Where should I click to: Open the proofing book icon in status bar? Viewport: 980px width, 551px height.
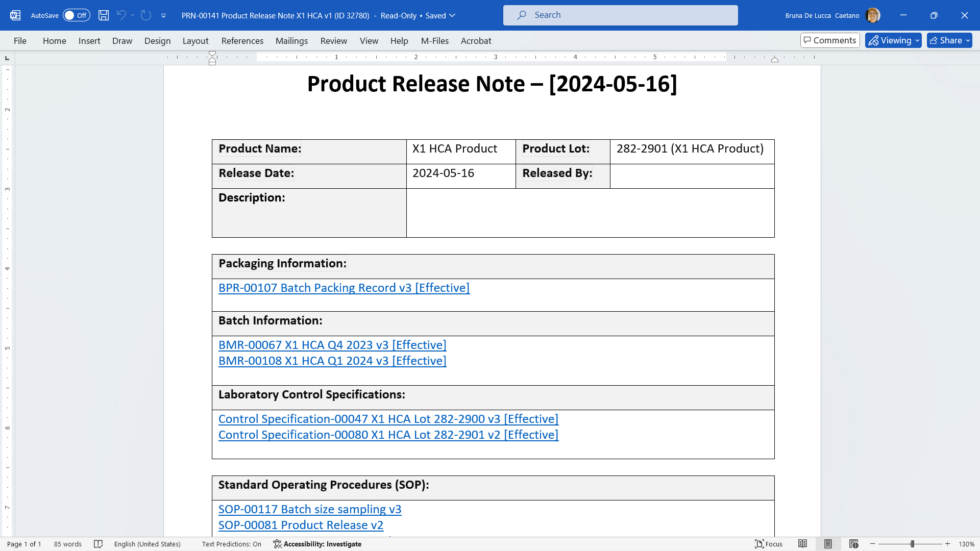(x=98, y=544)
